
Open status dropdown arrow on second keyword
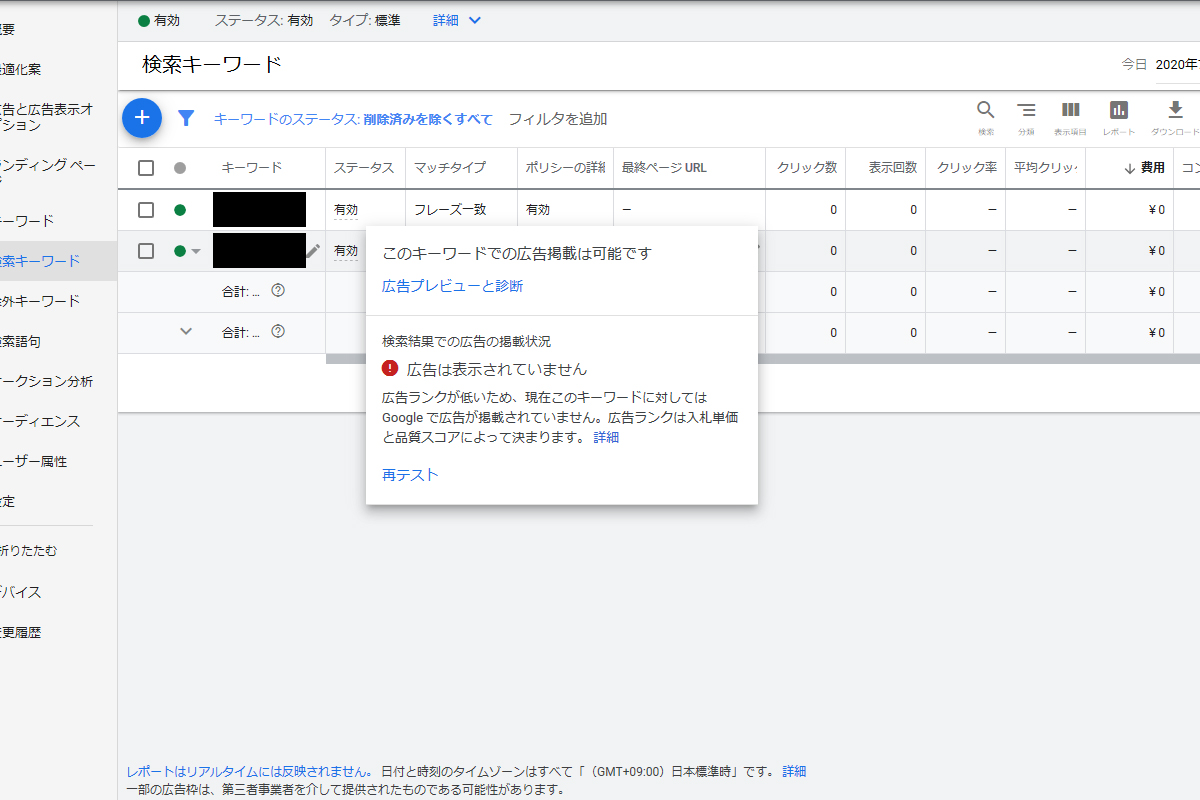[196, 251]
